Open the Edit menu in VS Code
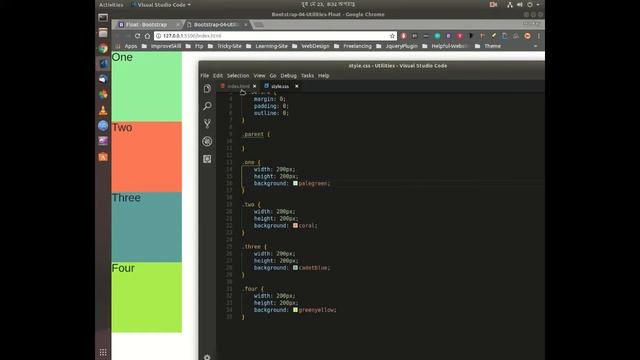 click(218, 76)
